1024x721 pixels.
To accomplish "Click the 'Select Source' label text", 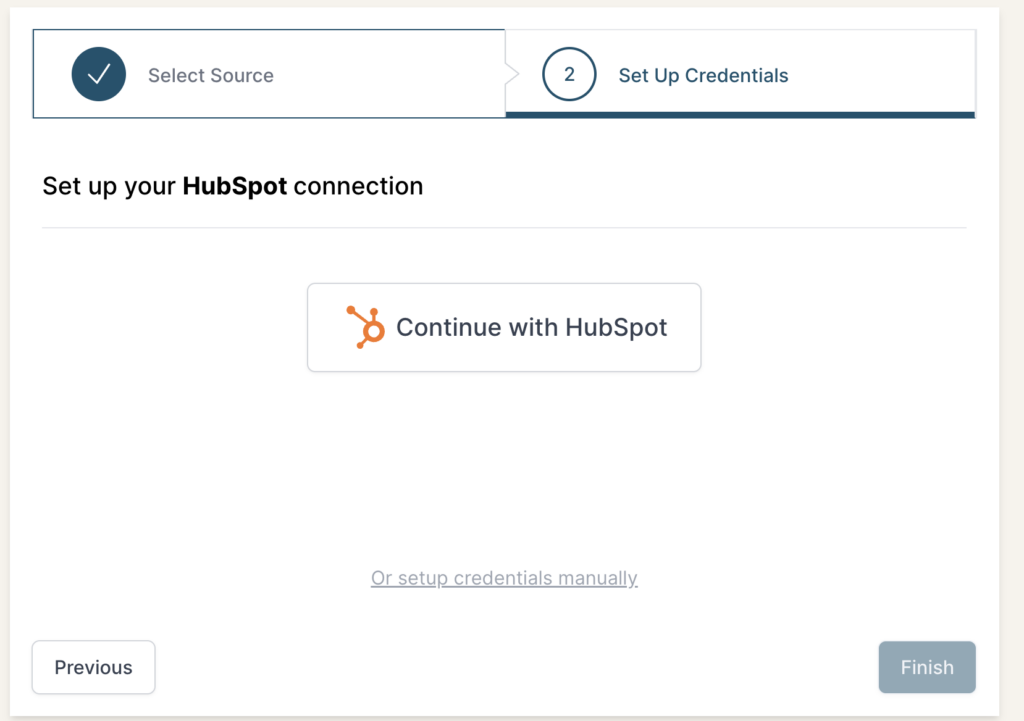I will click(x=211, y=75).
